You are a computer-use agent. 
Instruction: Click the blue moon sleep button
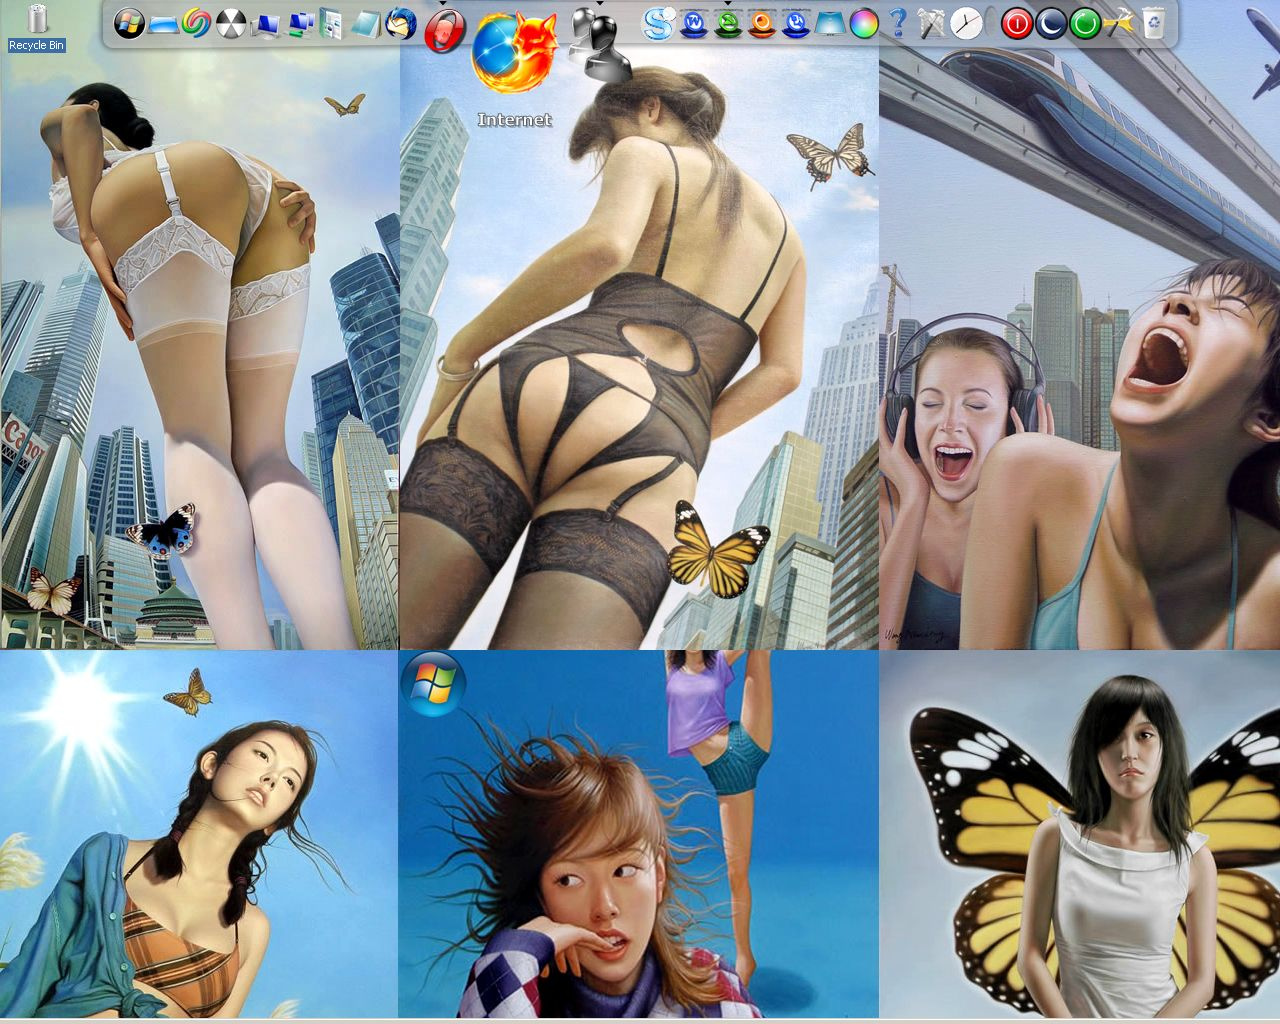pos(1051,23)
